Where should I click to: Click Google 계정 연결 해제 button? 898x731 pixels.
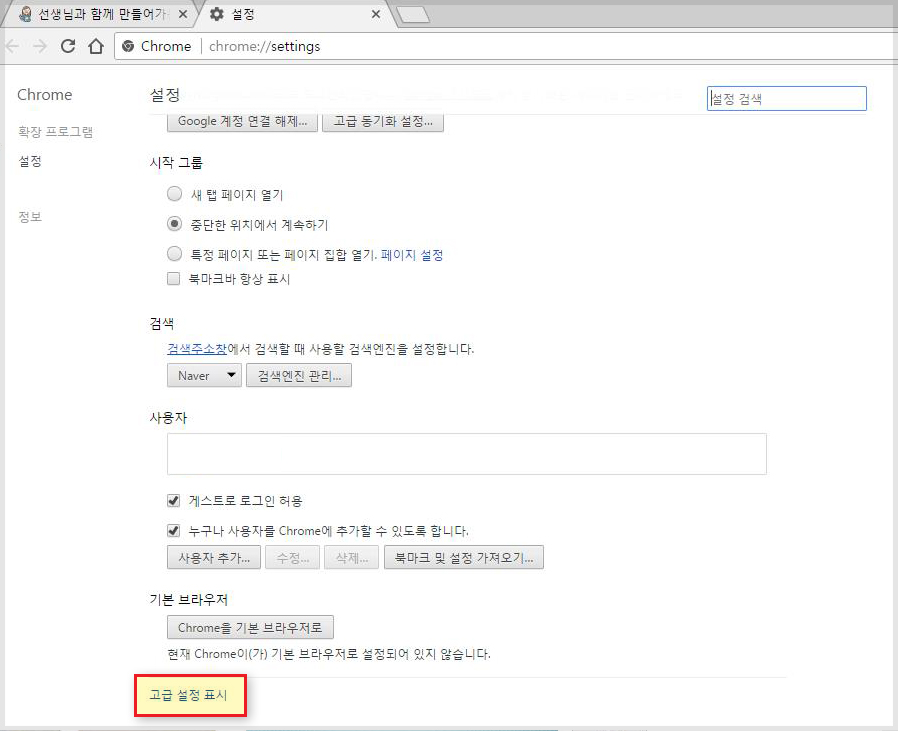point(242,121)
